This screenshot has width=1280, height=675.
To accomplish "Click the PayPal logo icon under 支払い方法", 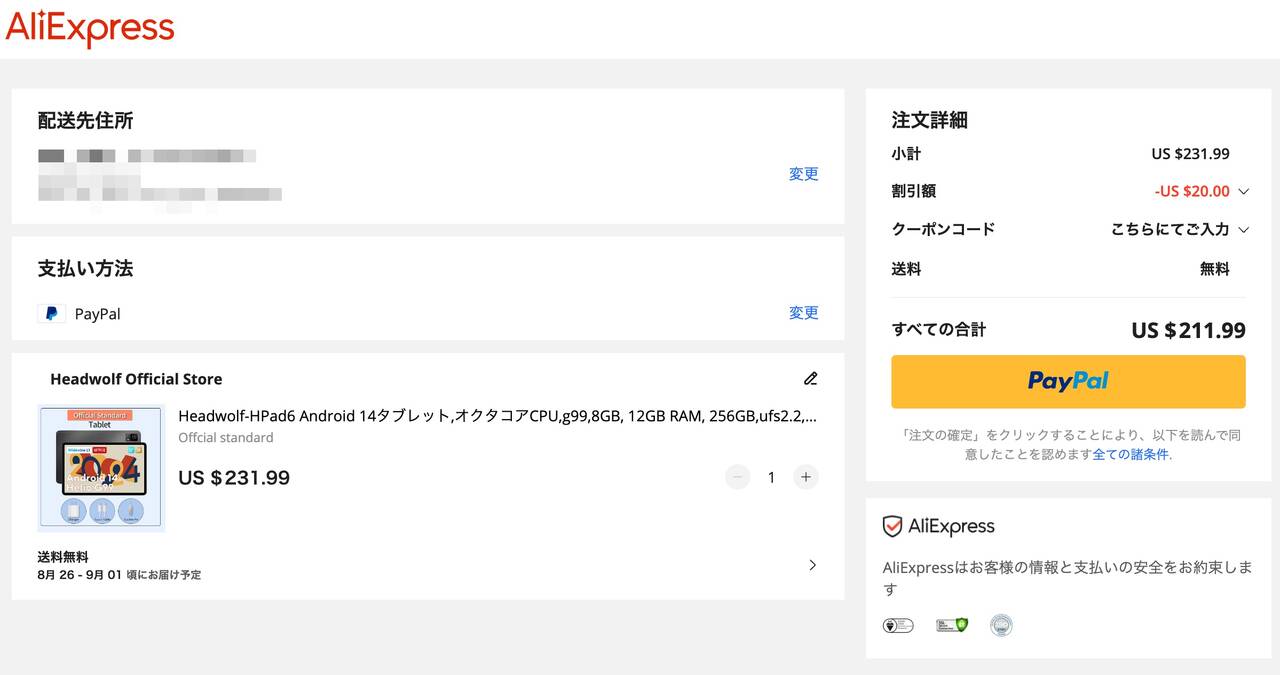I will (x=51, y=314).
